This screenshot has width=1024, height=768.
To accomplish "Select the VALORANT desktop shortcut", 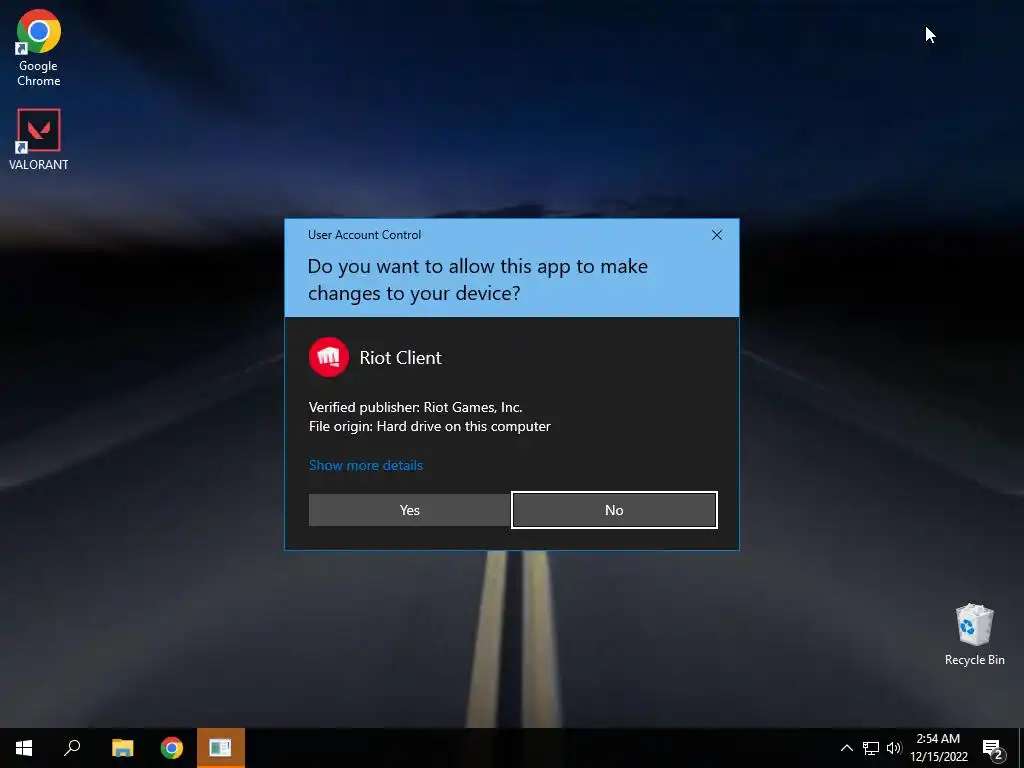I will (39, 140).
